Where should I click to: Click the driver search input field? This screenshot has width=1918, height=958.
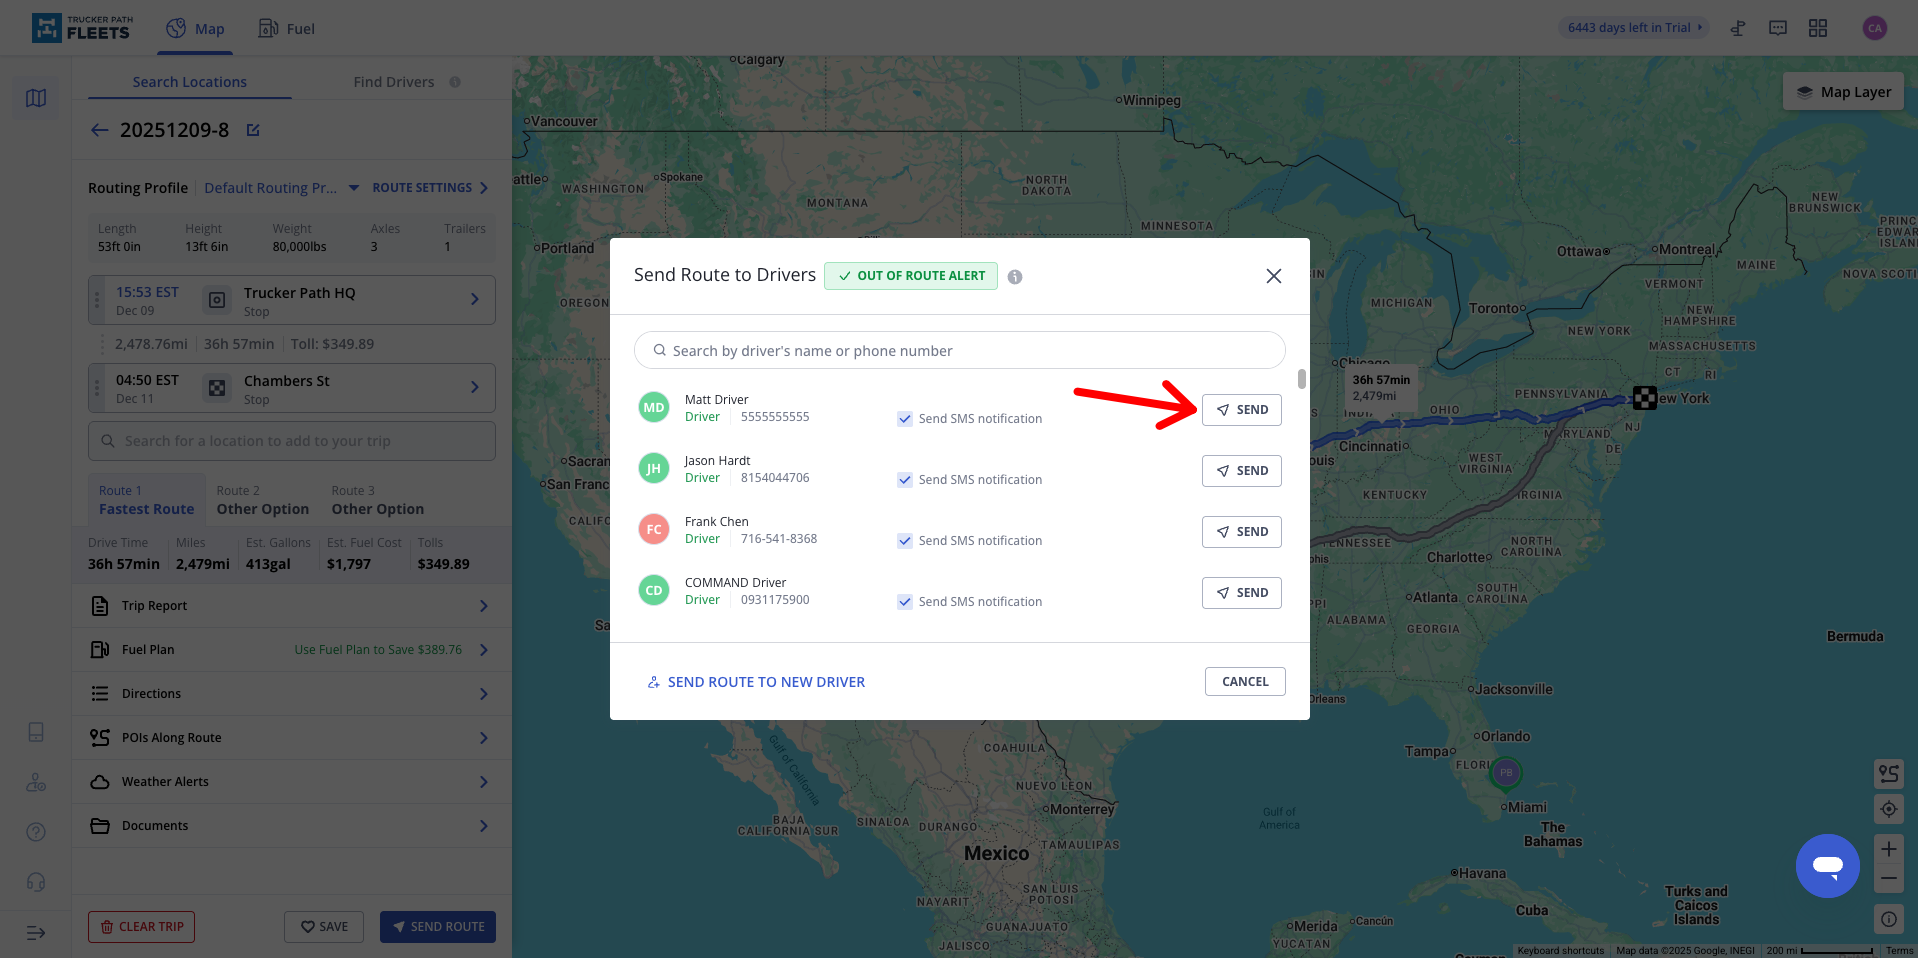(959, 351)
